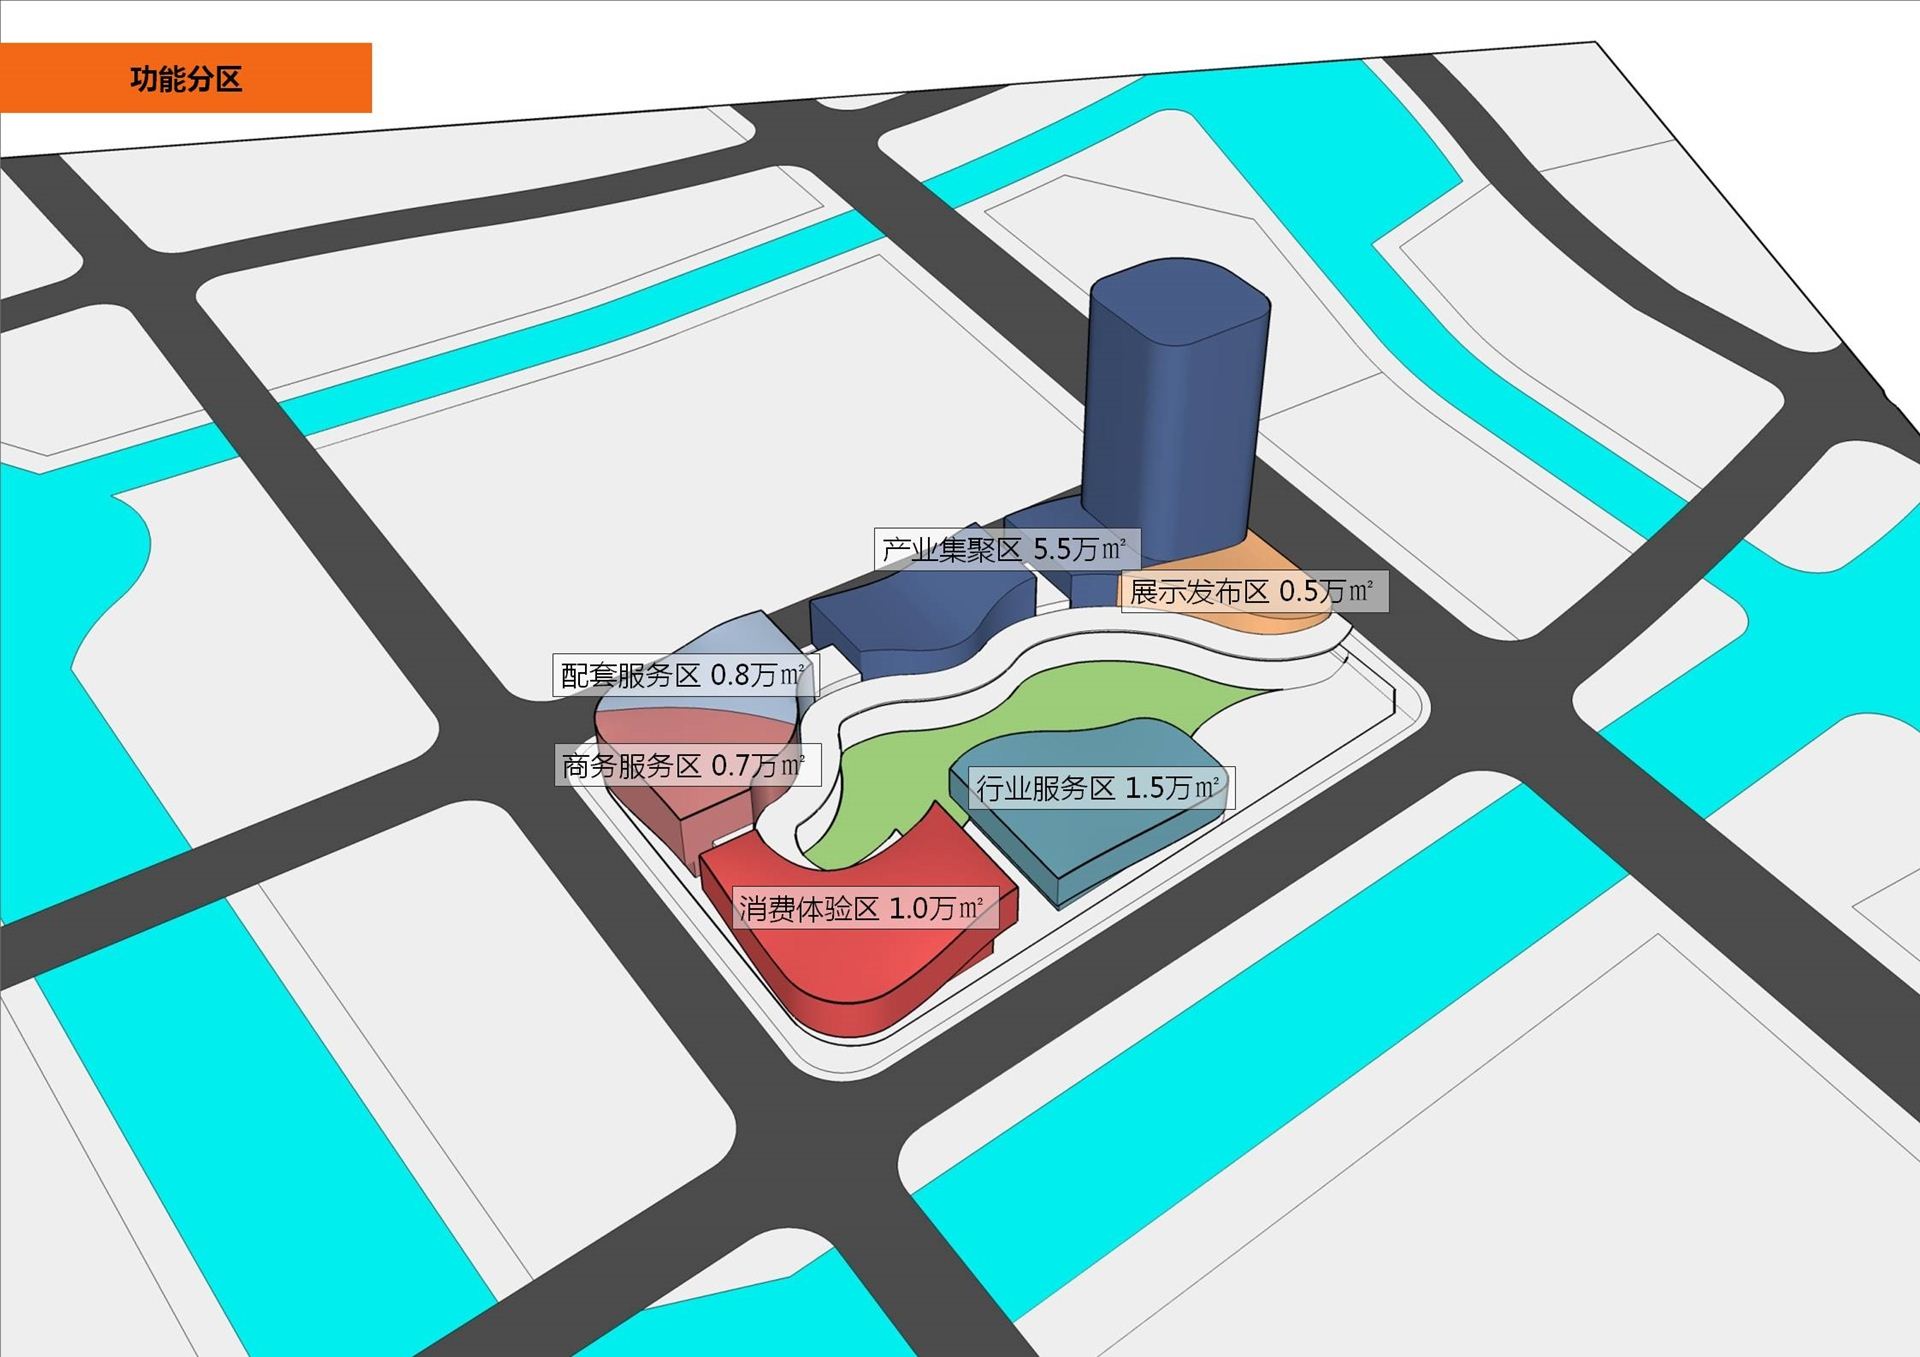Screen dimensions: 1920x1357
Task: Click the 配套服务区 0.8万㎡ label
Action: pyautogui.click(x=684, y=676)
